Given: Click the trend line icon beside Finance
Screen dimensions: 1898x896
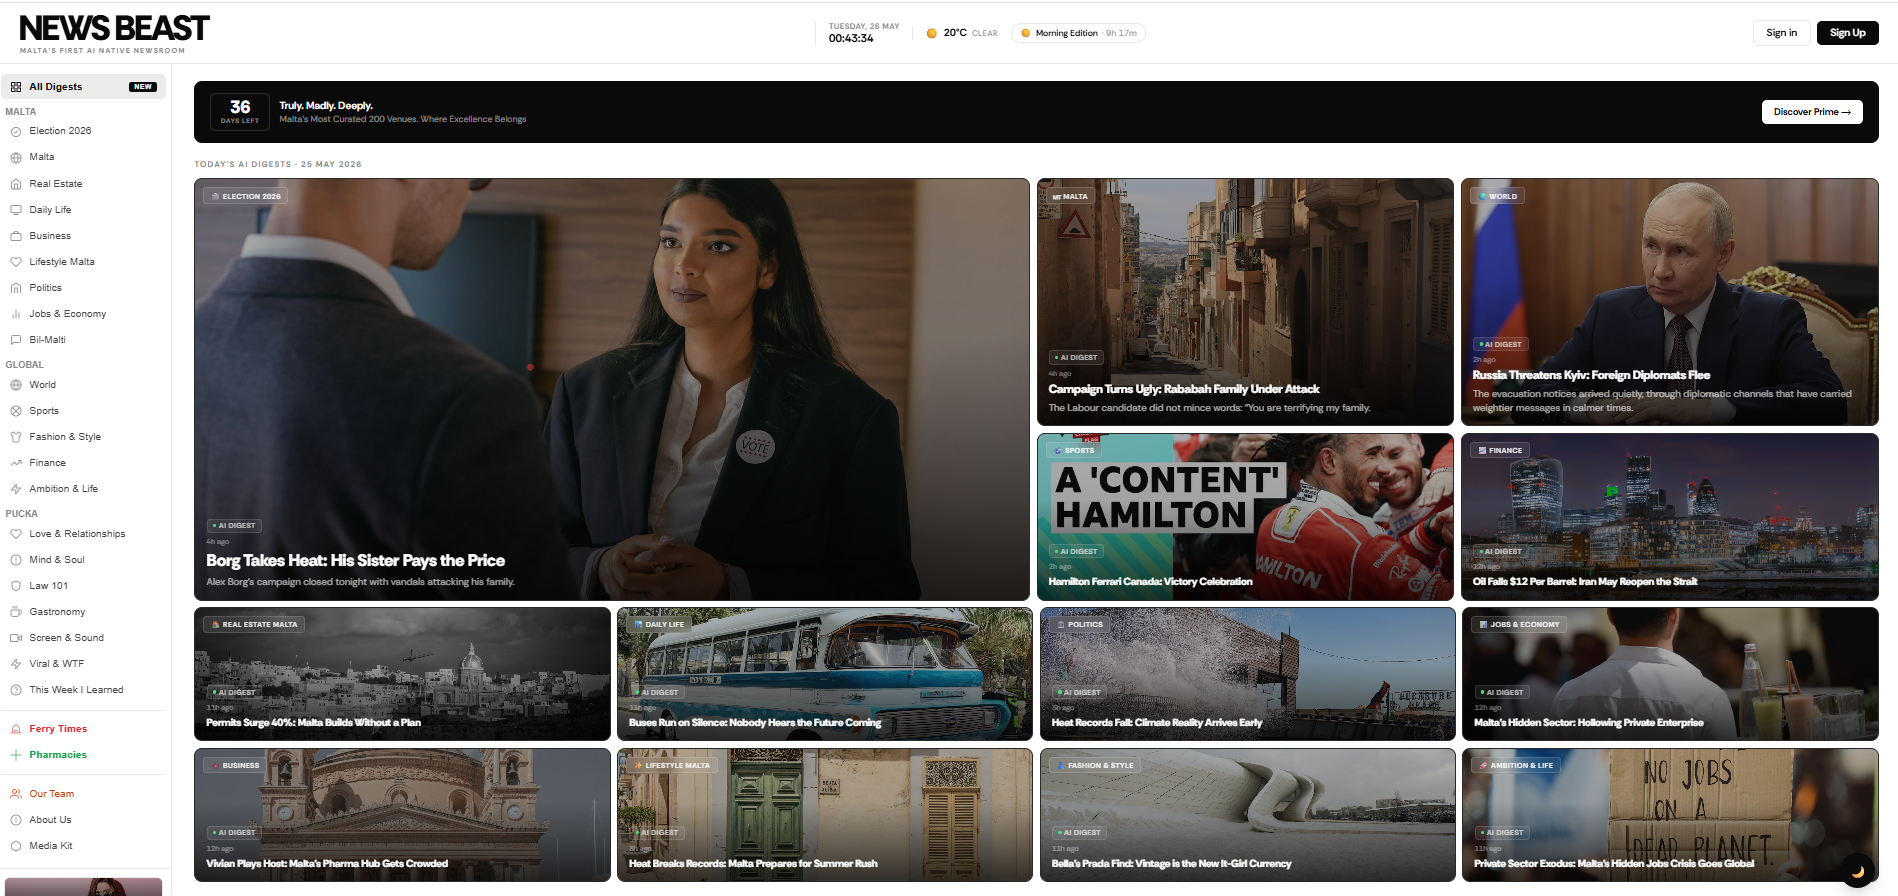Looking at the screenshot, I should (x=16, y=463).
